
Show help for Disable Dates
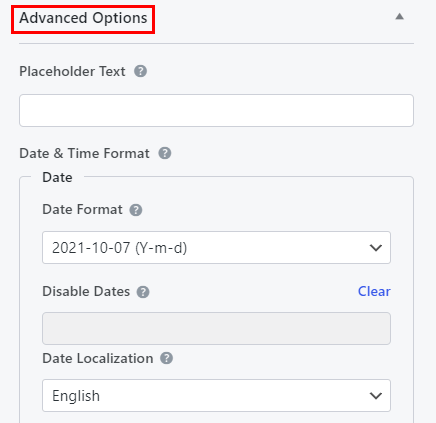click(143, 292)
